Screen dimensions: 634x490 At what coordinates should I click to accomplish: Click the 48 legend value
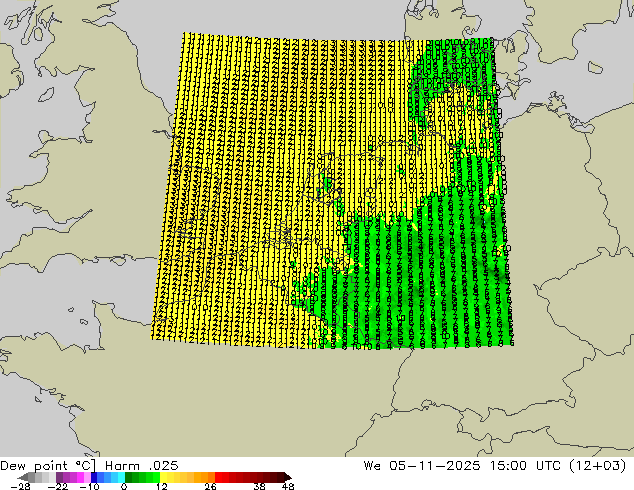pos(288,486)
